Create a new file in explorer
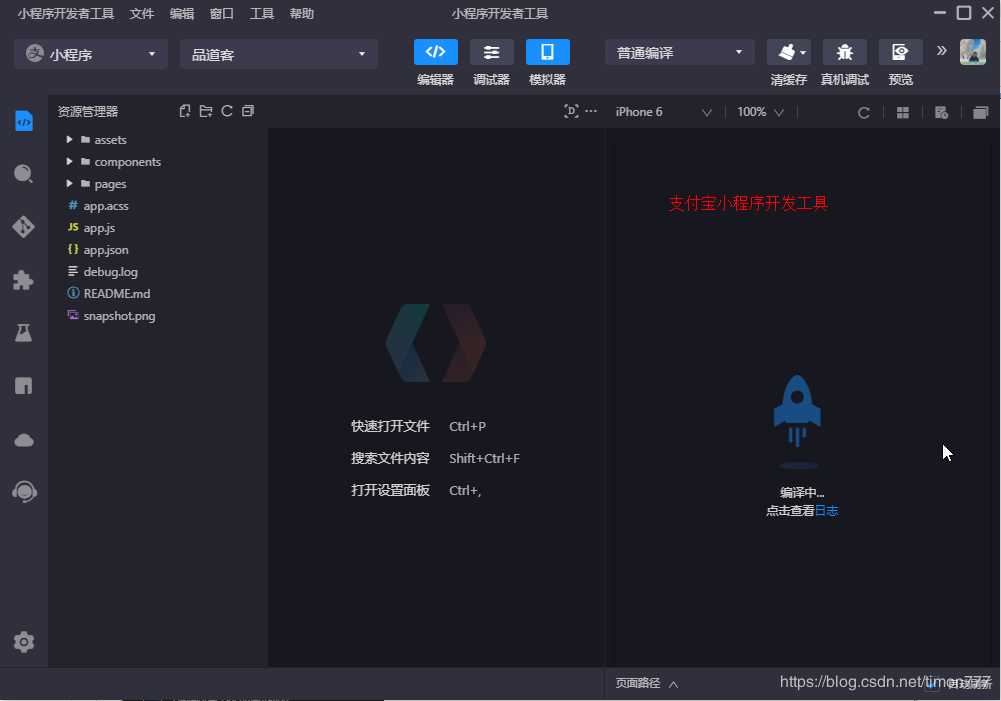 185,111
